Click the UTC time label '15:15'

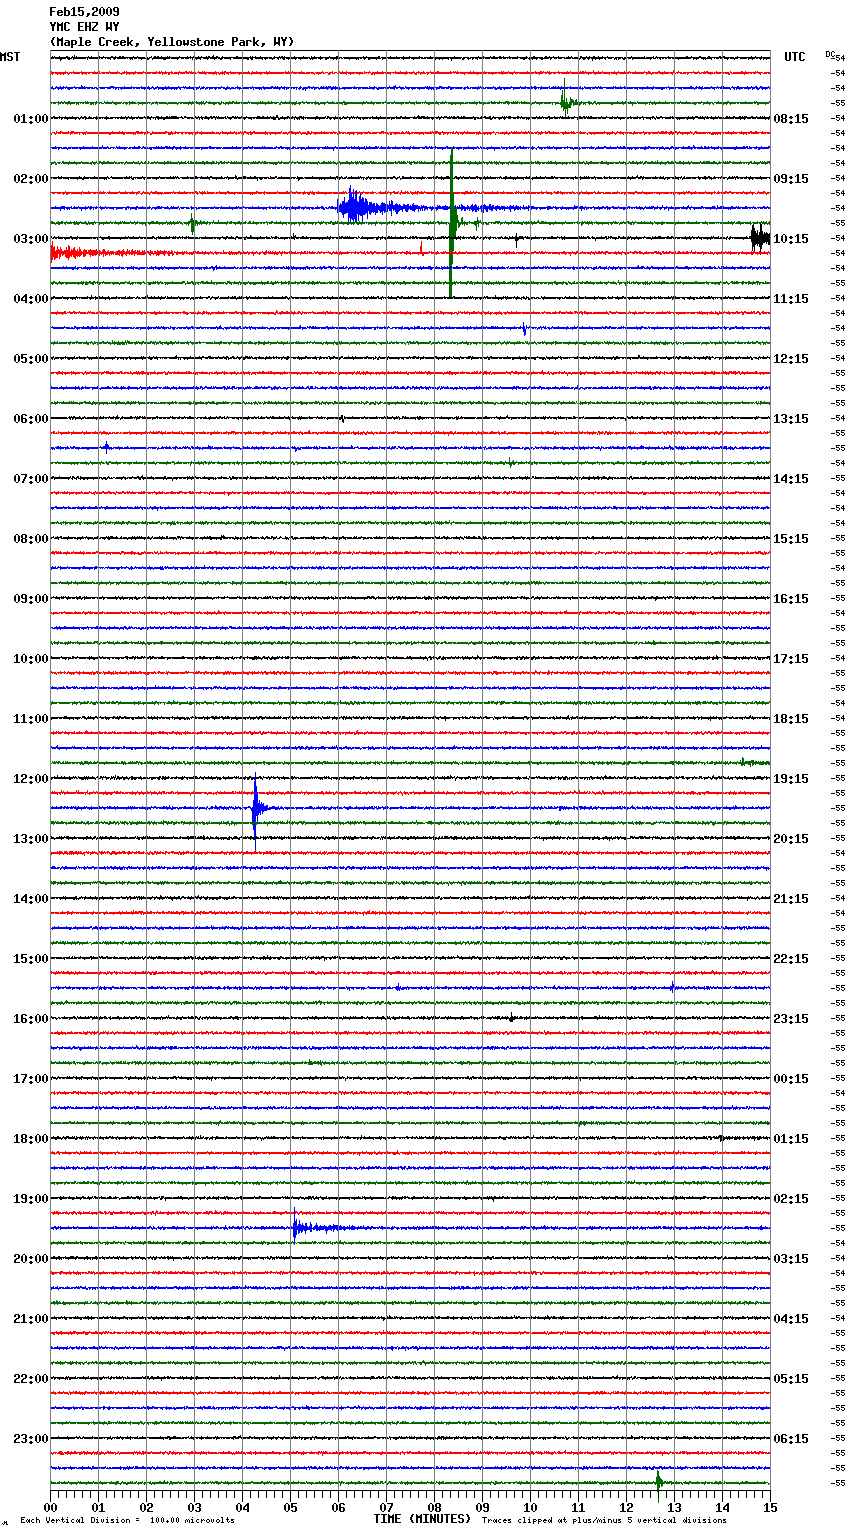click(x=791, y=539)
